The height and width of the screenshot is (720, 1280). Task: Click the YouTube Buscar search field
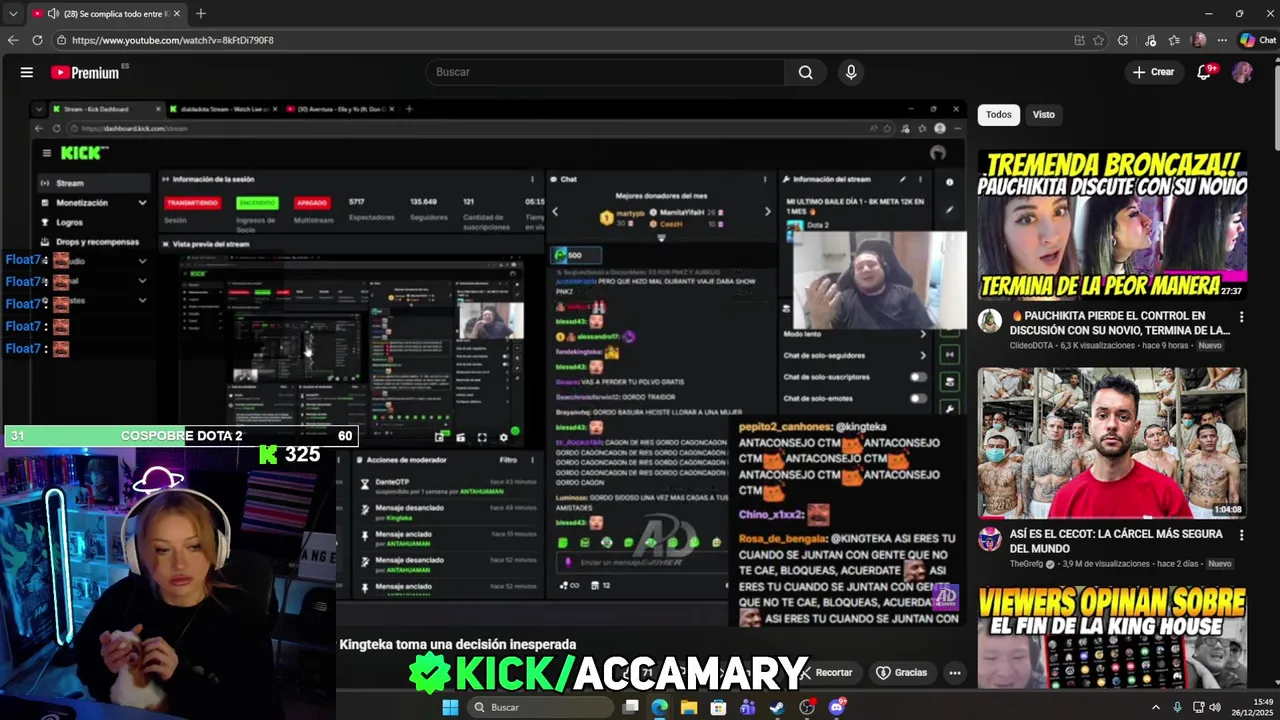click(x=606, y=72)
